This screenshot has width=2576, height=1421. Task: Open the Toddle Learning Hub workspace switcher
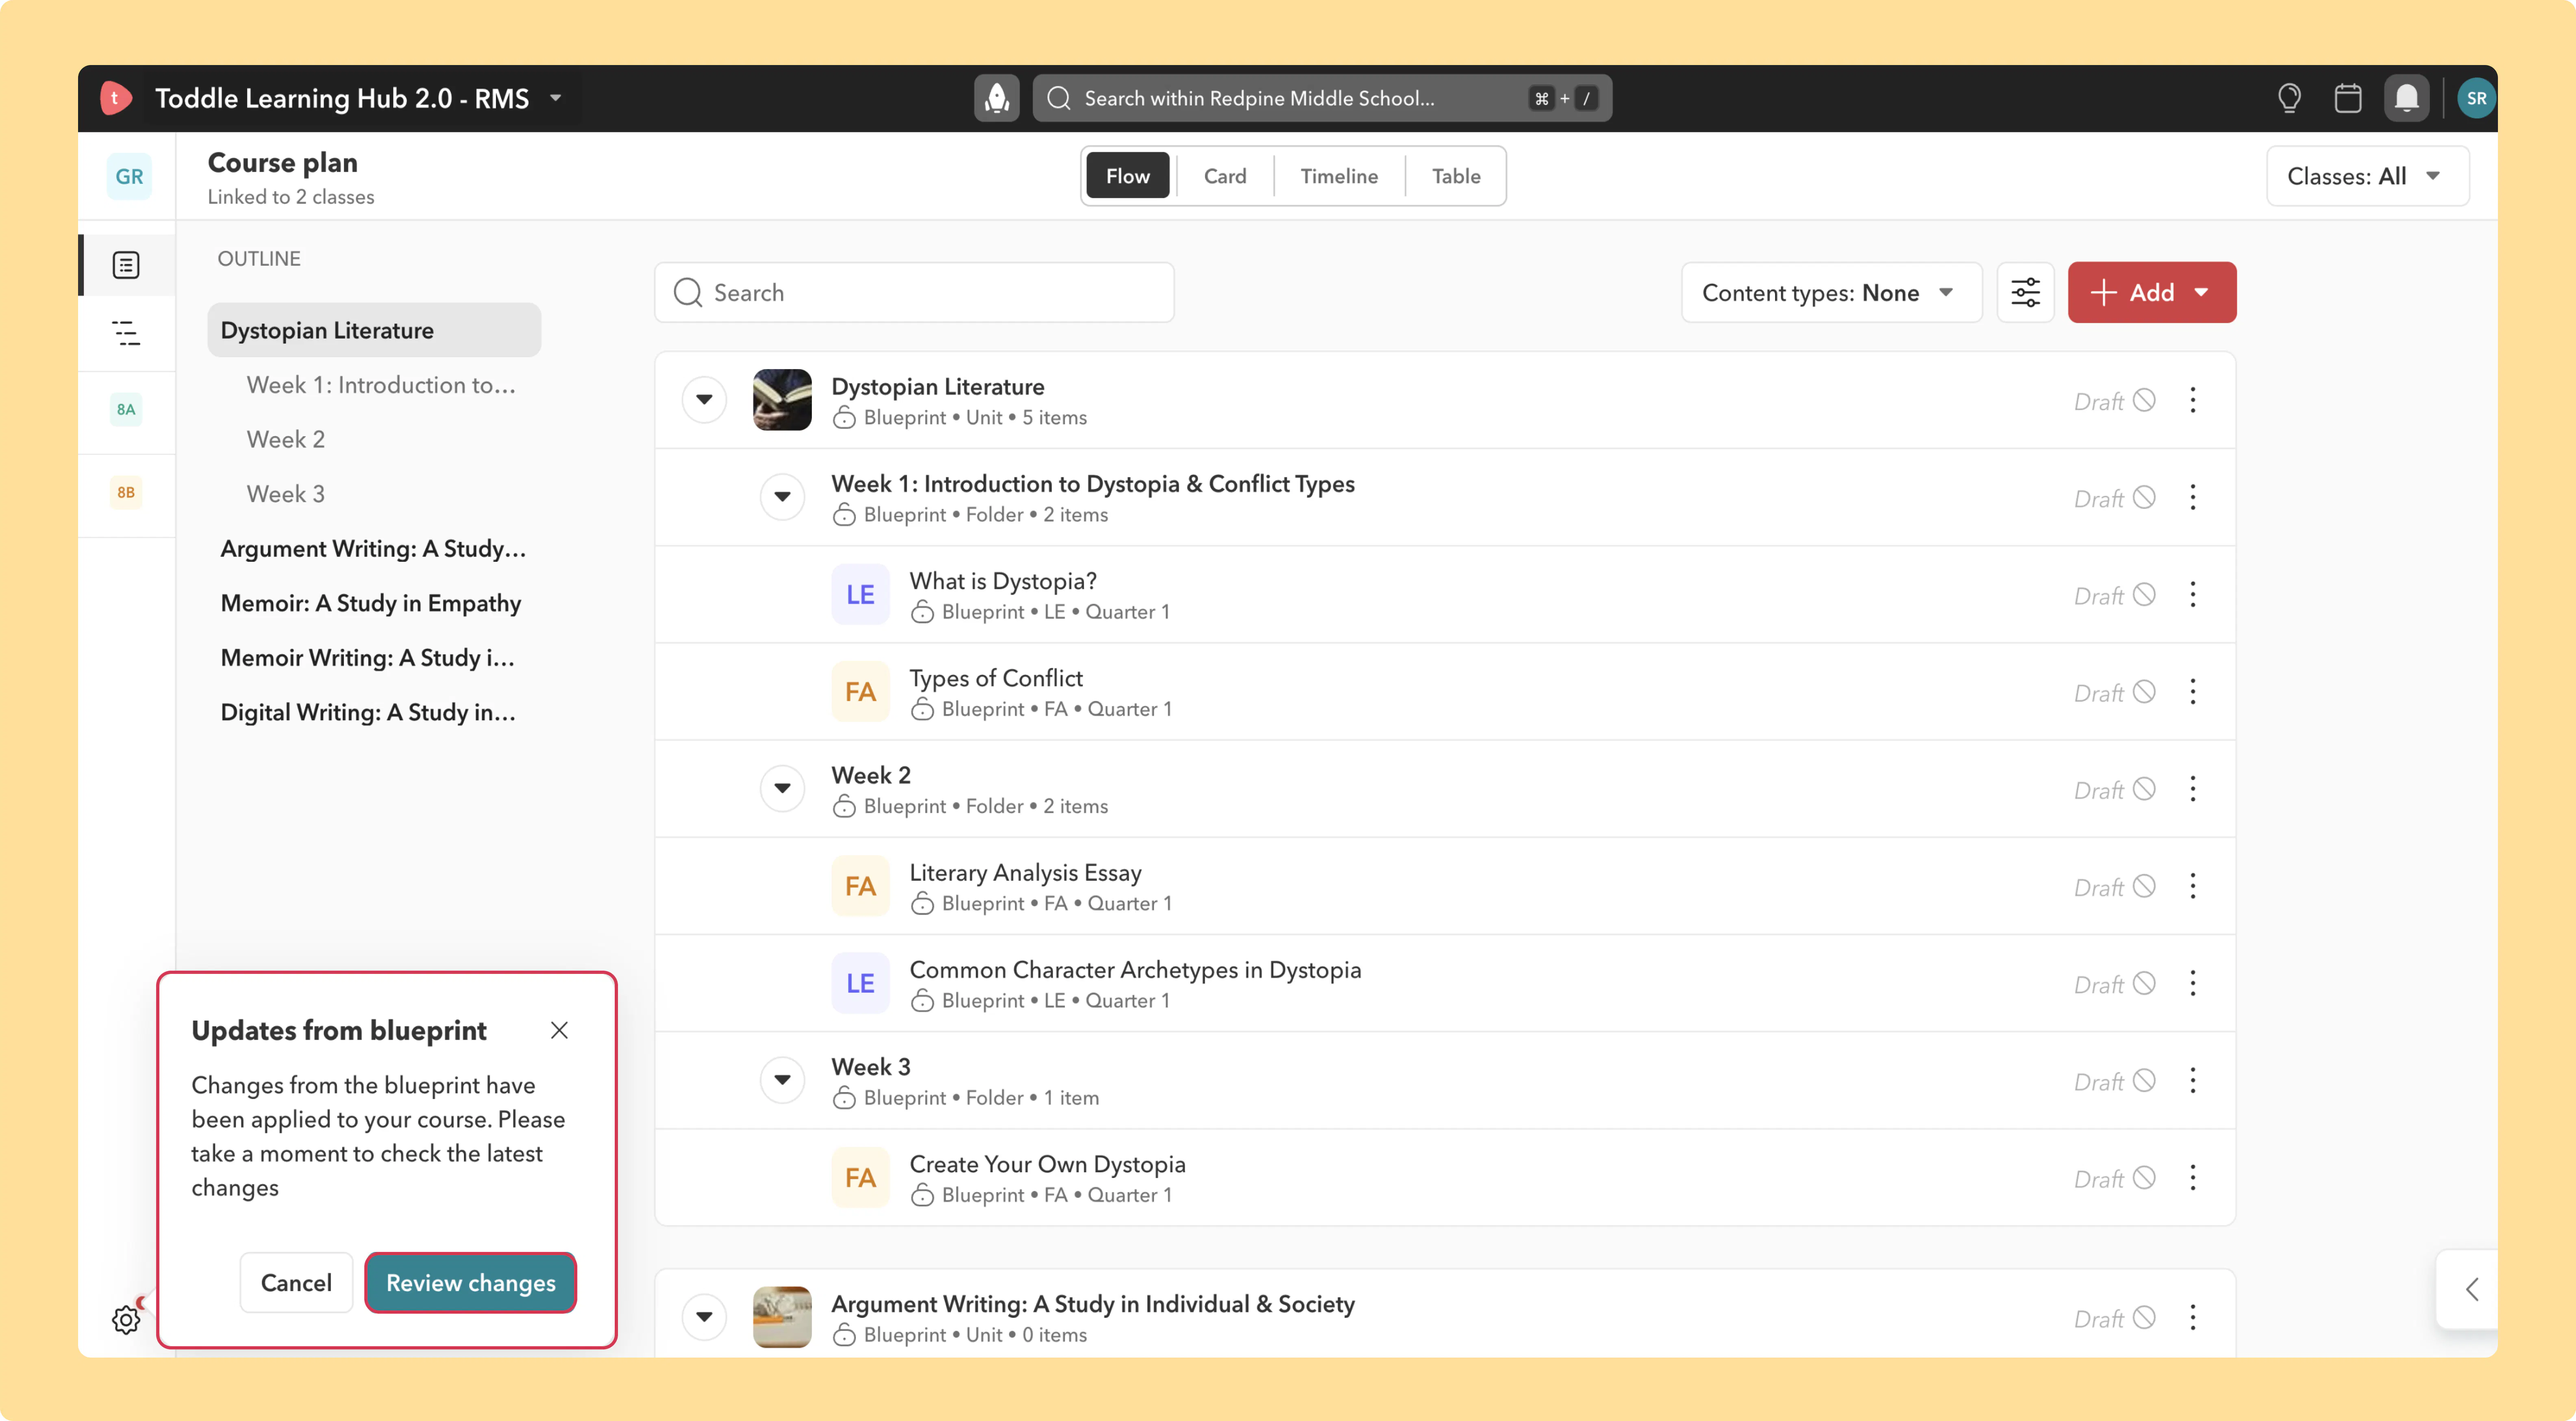pos(358,98)
